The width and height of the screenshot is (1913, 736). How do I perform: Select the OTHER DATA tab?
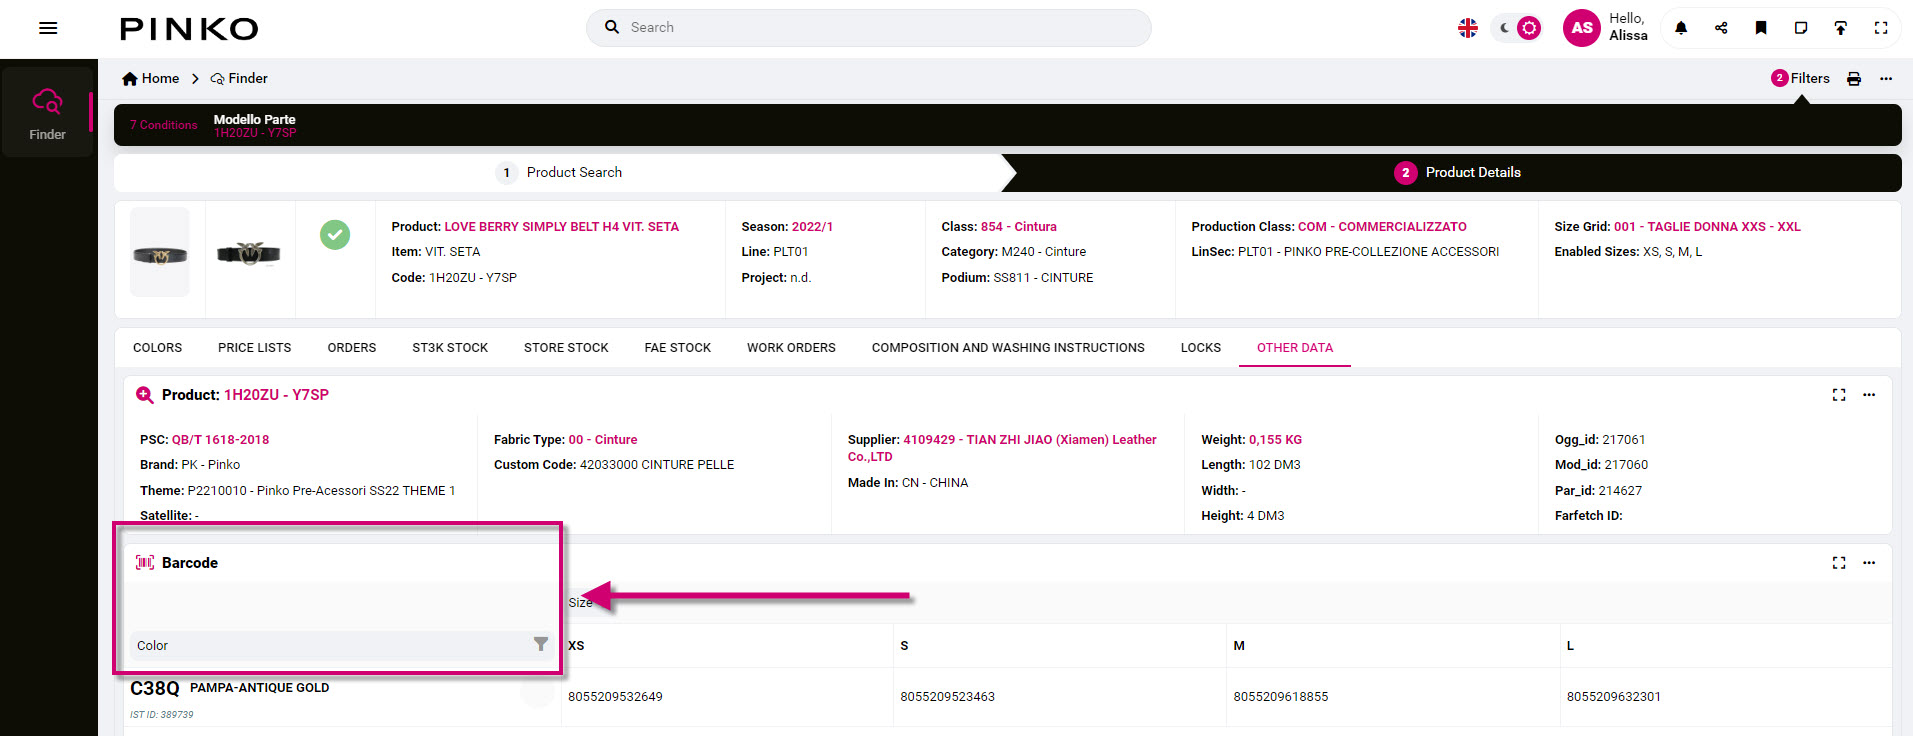pos(1295,348)
